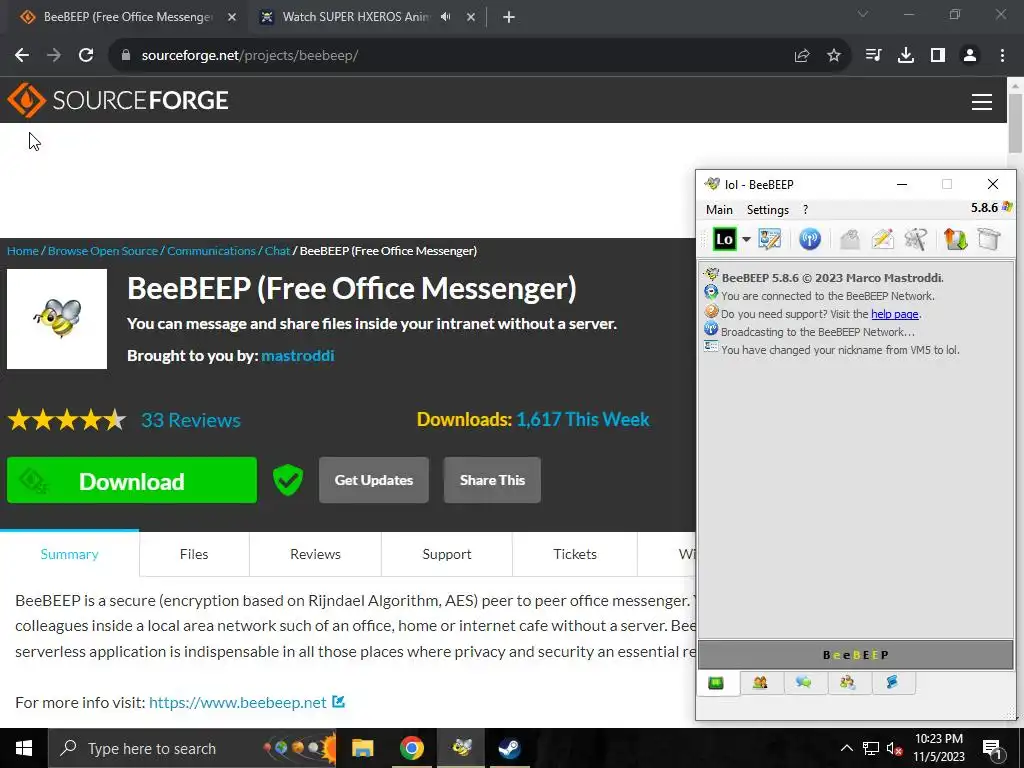Viewport: 1024px width, 768px height.
Task: Click the taskbar search box
Action: [x=193, y=748]
